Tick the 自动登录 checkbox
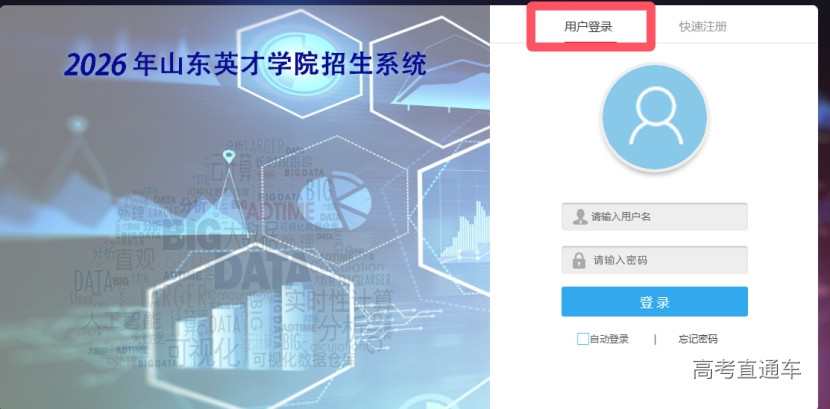The width and height of the screenshot is (830, 409). coord(583,339)
